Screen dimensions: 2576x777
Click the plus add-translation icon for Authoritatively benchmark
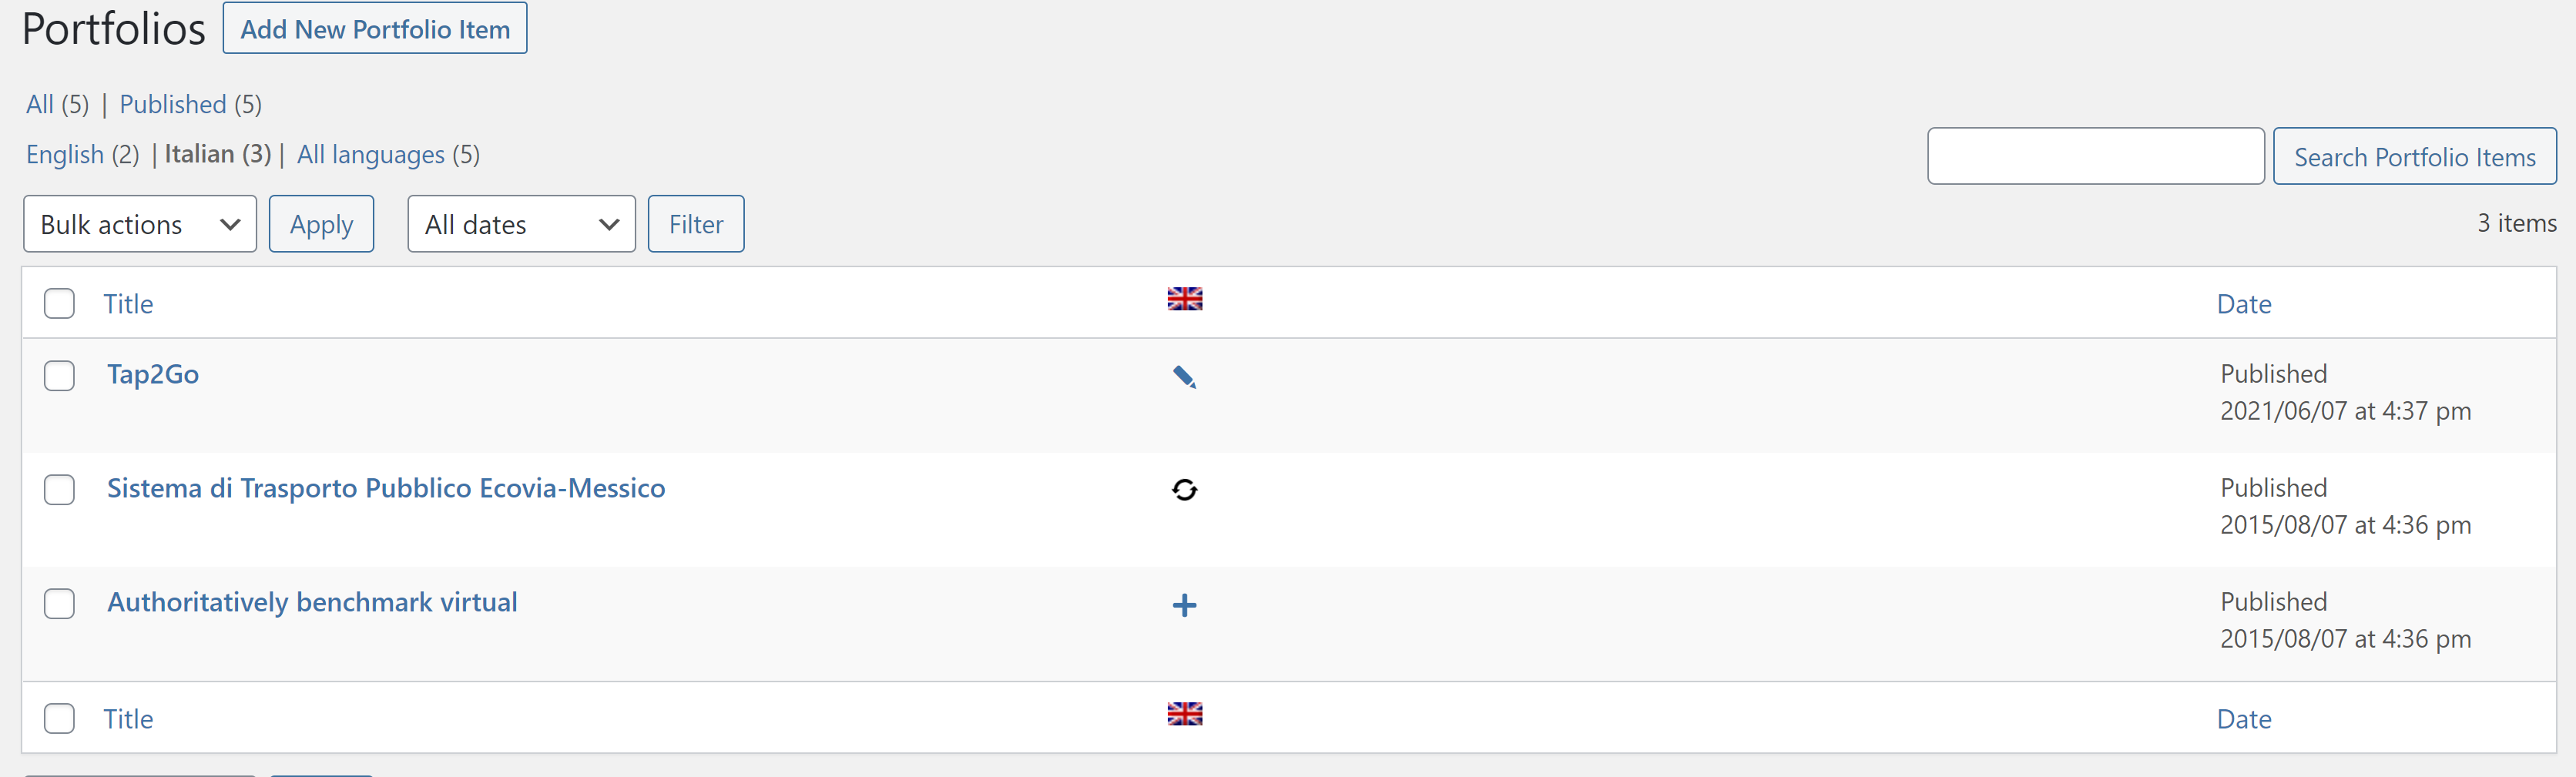pyautogui.click(x=1184, y=605)
